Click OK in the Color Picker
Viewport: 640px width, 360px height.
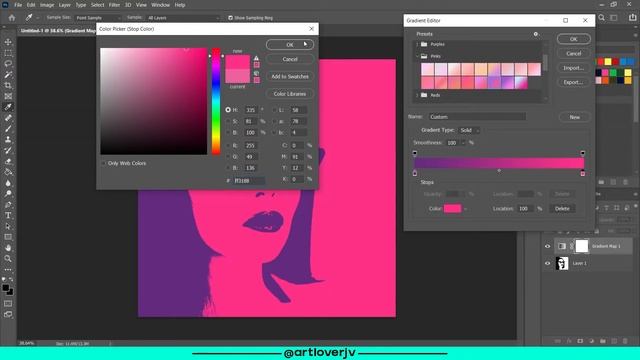(290, 44)
